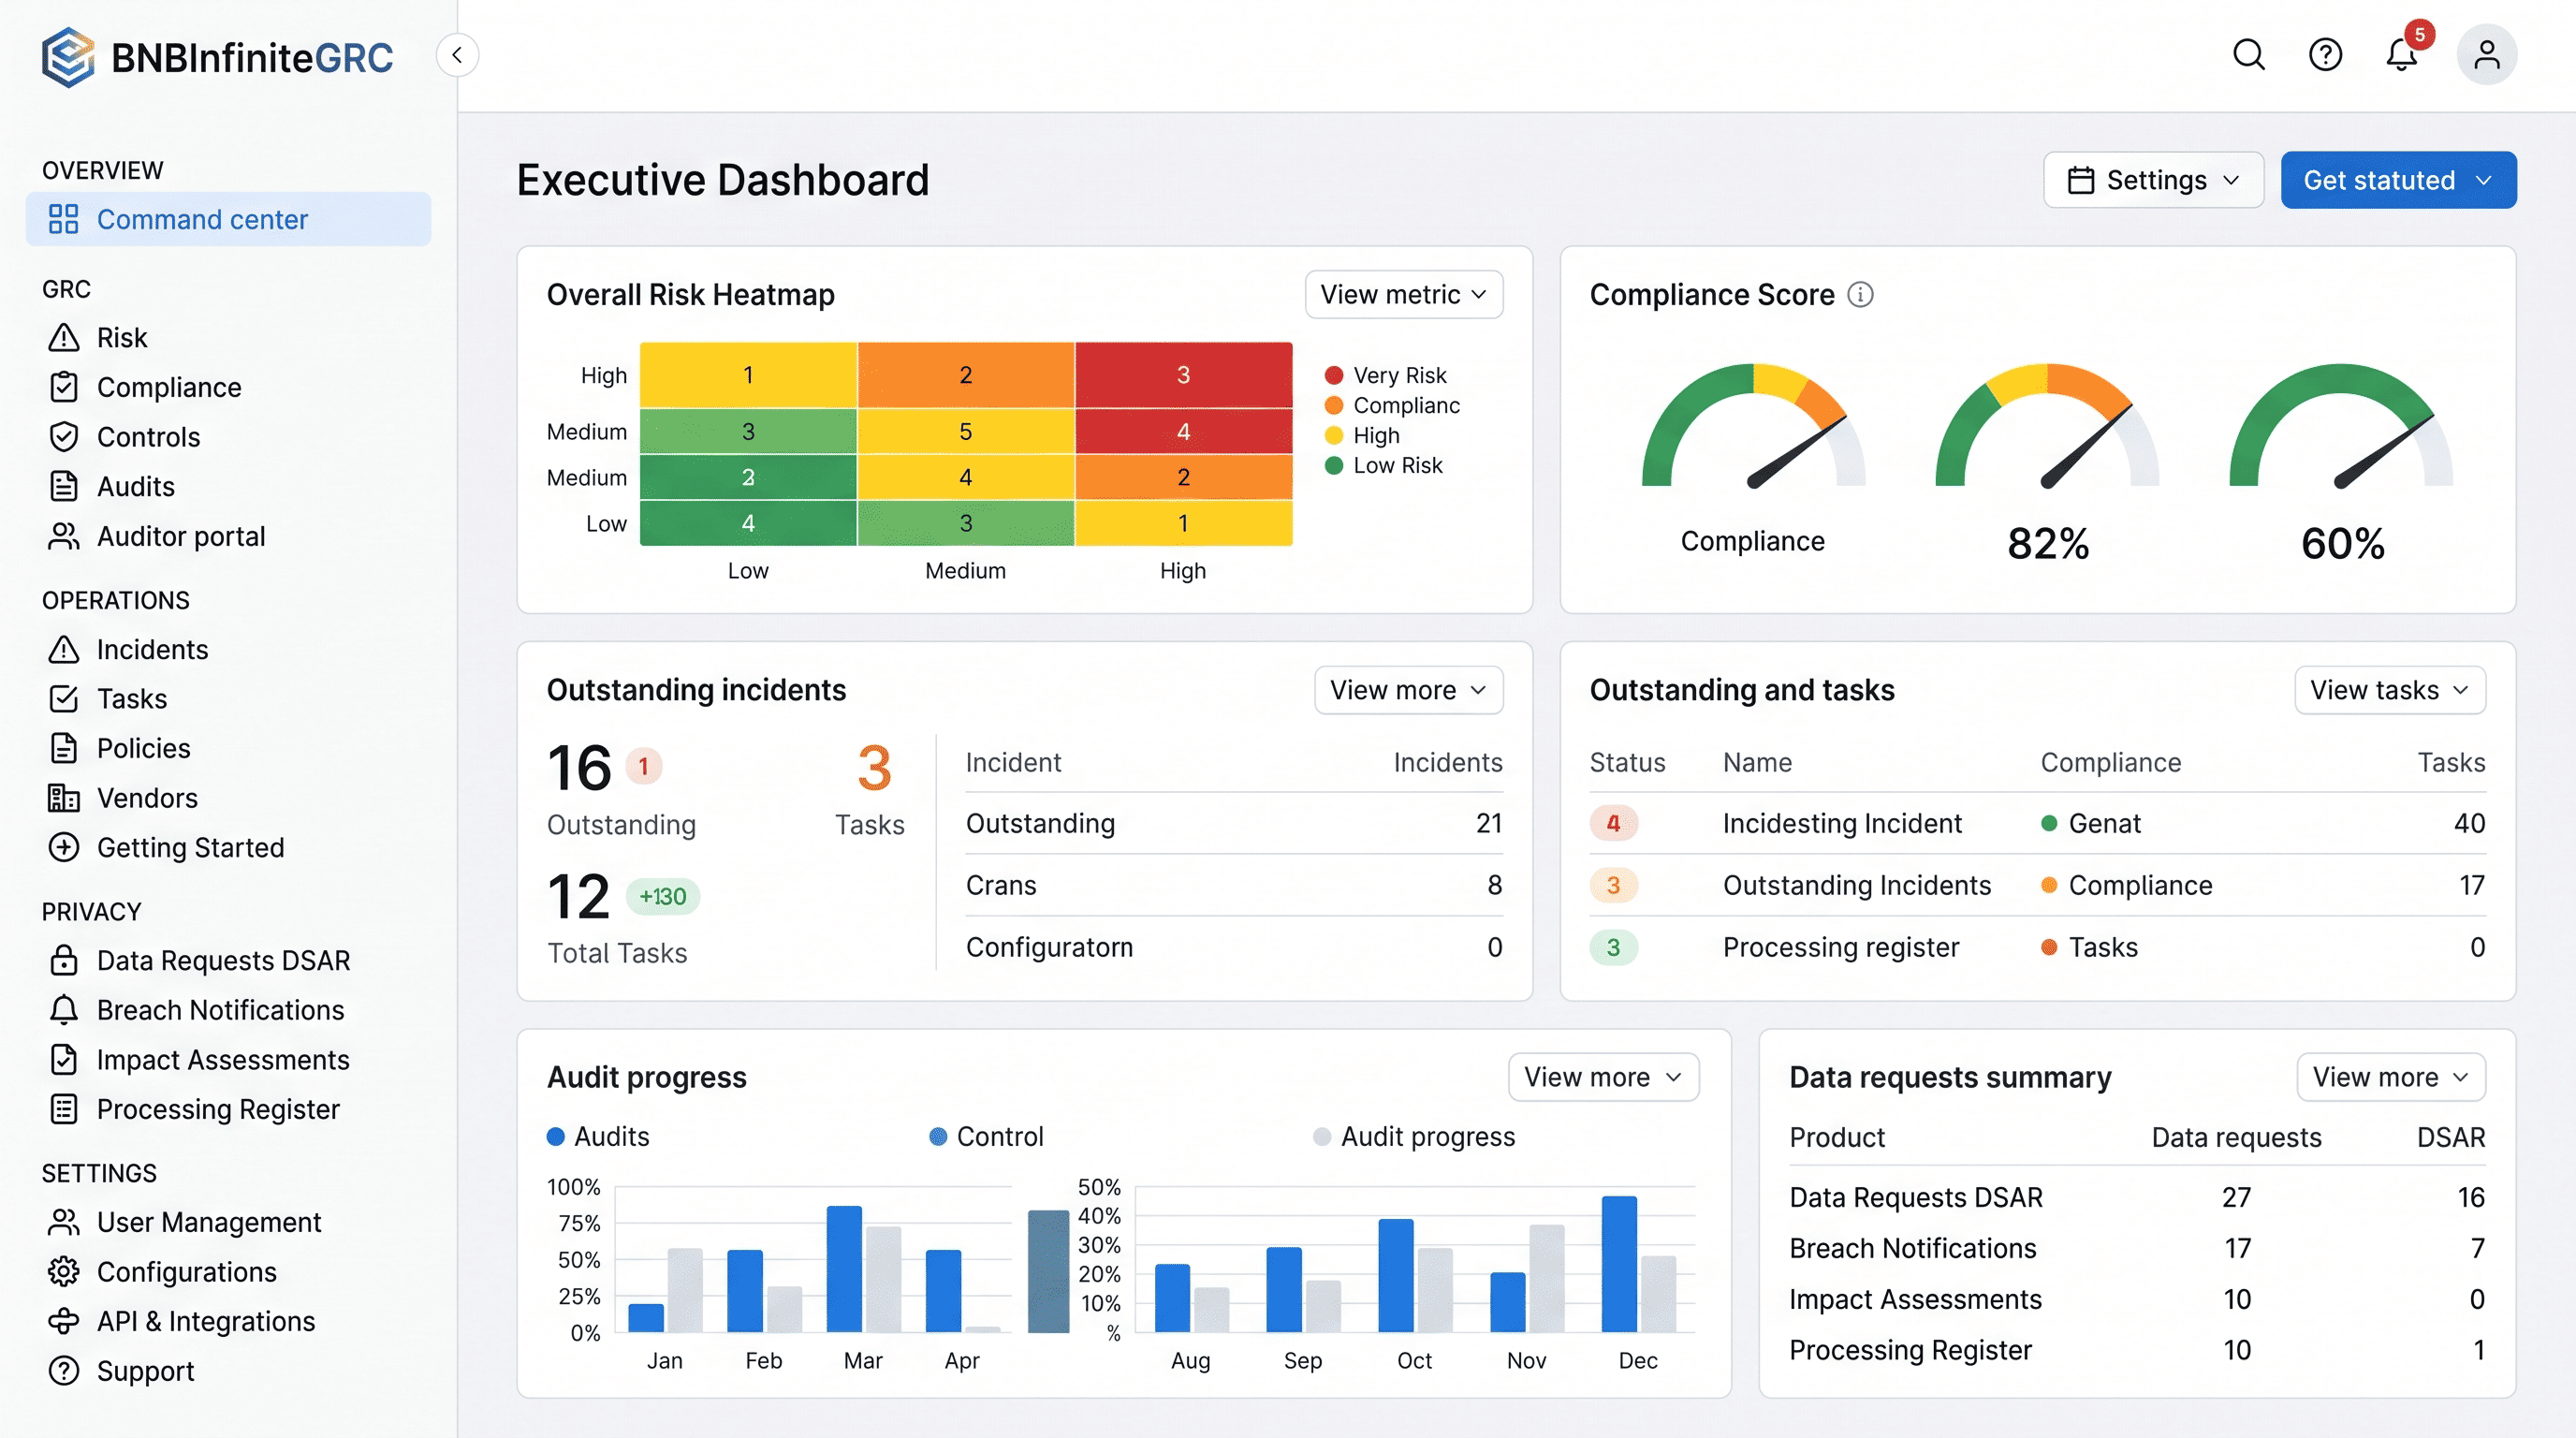Click the Get statuted button

coord(2398,180)
